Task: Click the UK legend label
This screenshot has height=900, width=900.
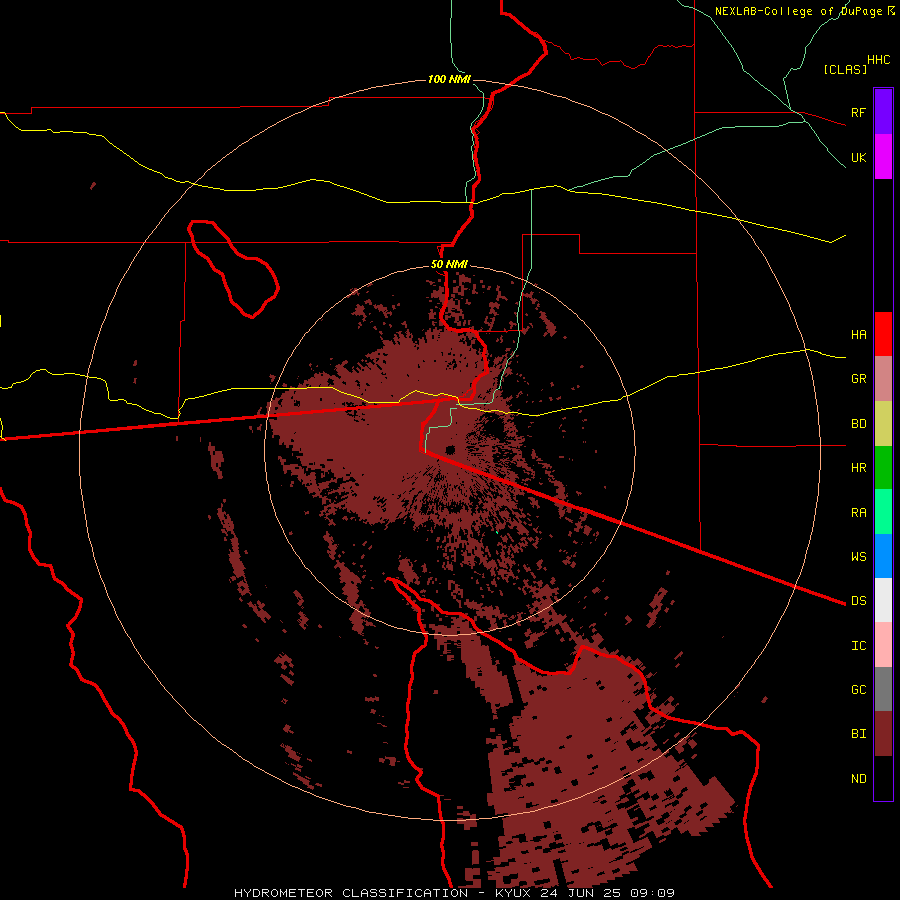Action: (x=858, y=158)
